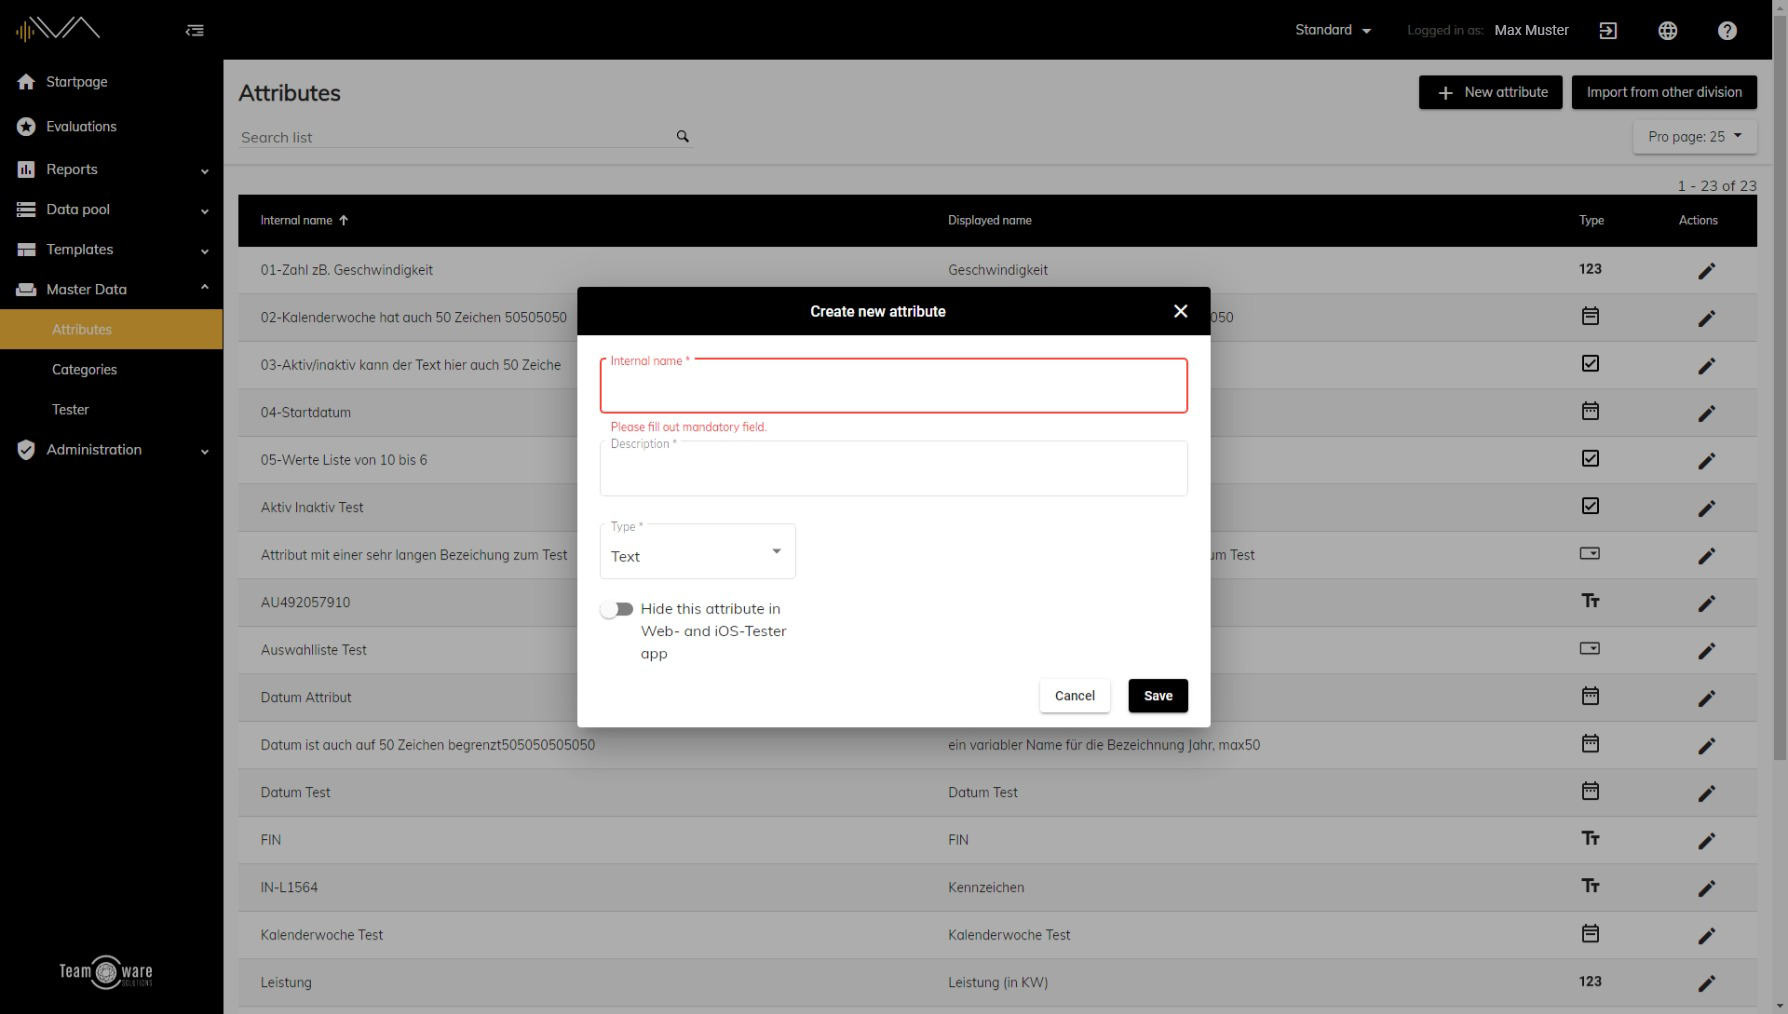Click the checkbox type icon for Aktiv Inaktiv Test

tap(1590, 506)
